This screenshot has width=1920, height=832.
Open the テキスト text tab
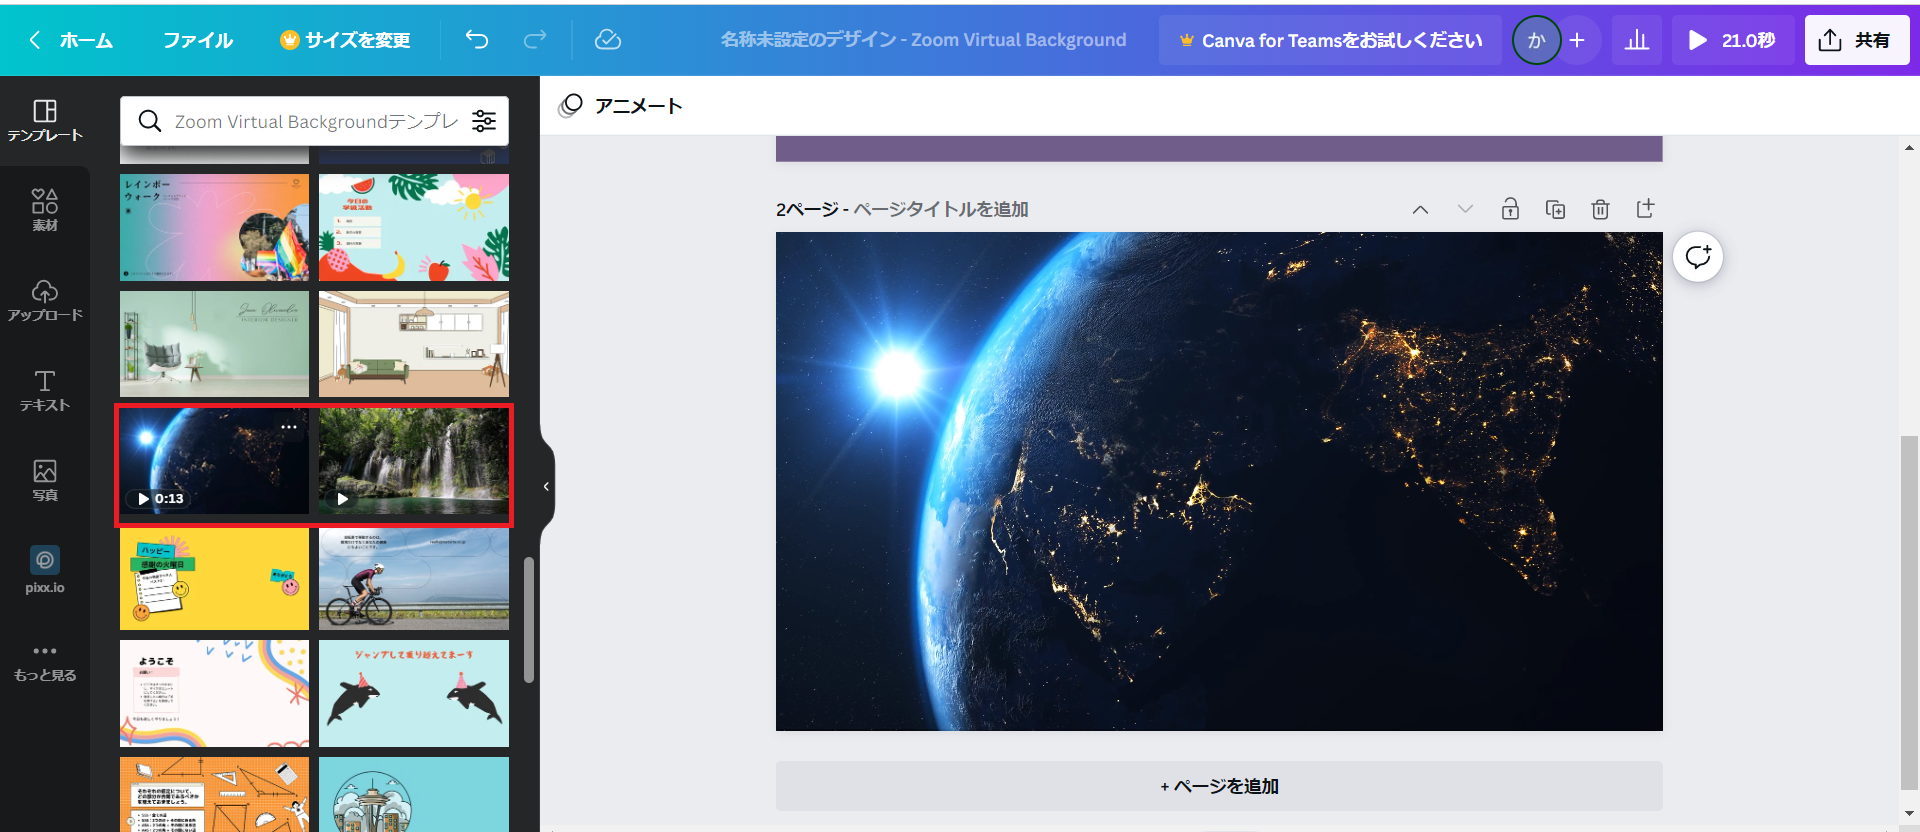click(x=45, y=390)
